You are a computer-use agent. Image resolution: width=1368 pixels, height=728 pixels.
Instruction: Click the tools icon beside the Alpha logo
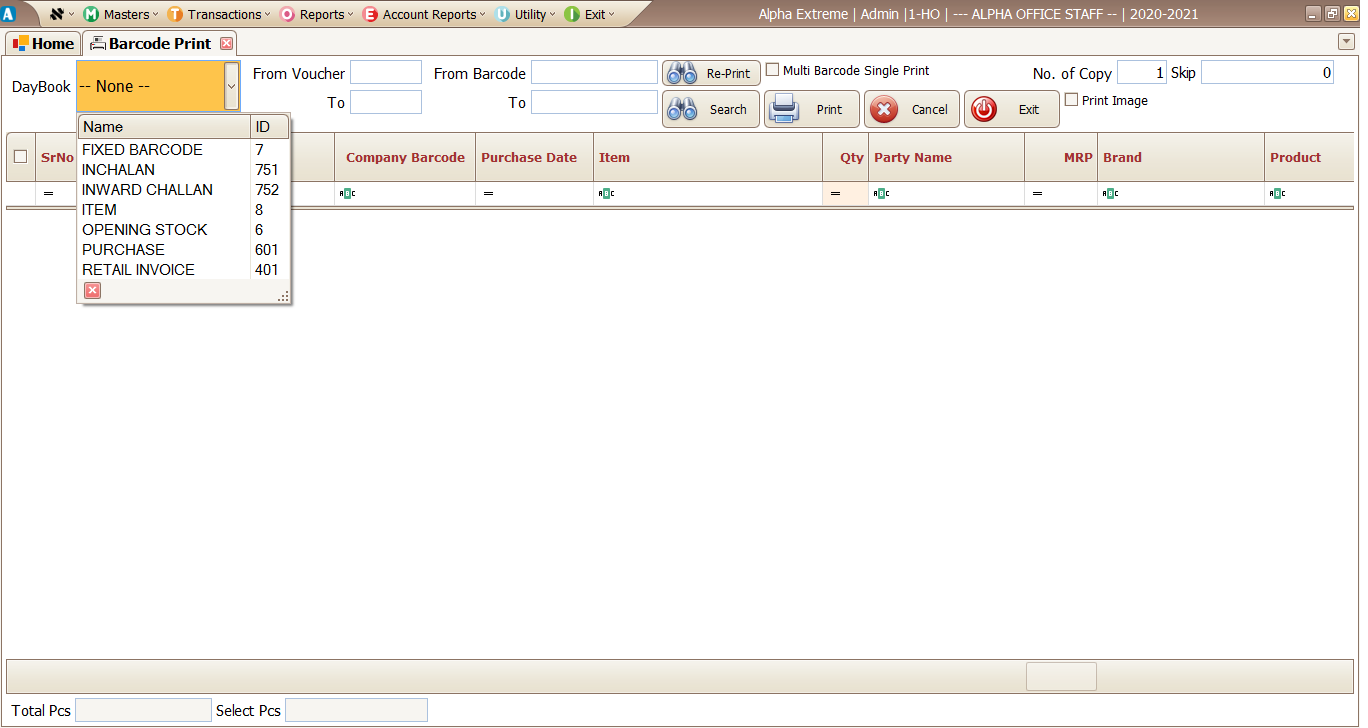pos(56,13)
